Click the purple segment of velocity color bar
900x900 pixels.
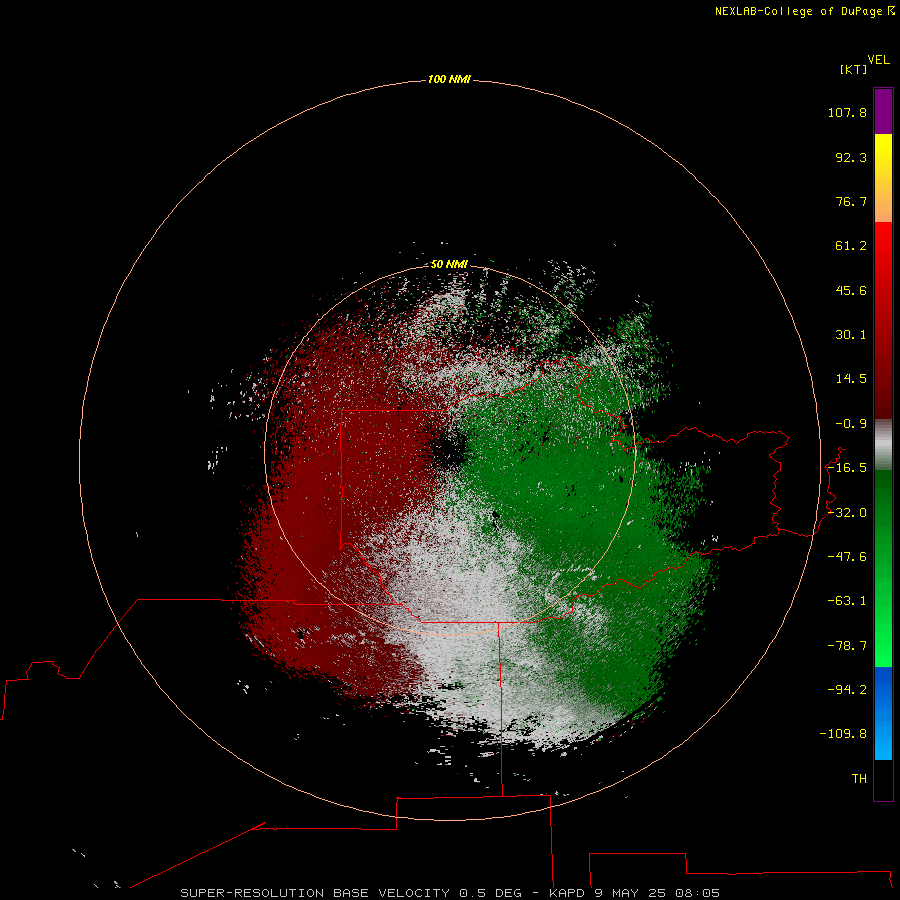point(883,111)
